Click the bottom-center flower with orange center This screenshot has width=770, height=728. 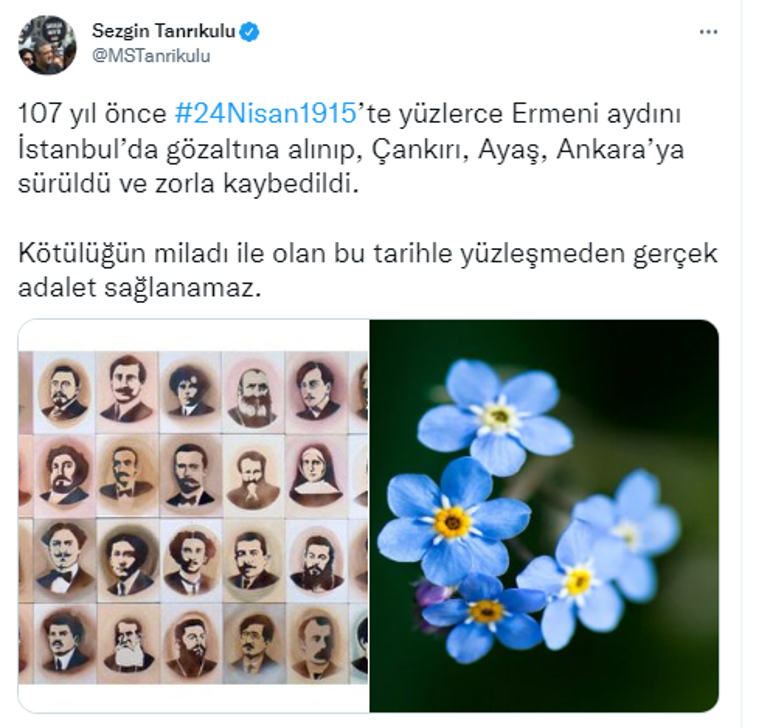(x=486, y=614)
